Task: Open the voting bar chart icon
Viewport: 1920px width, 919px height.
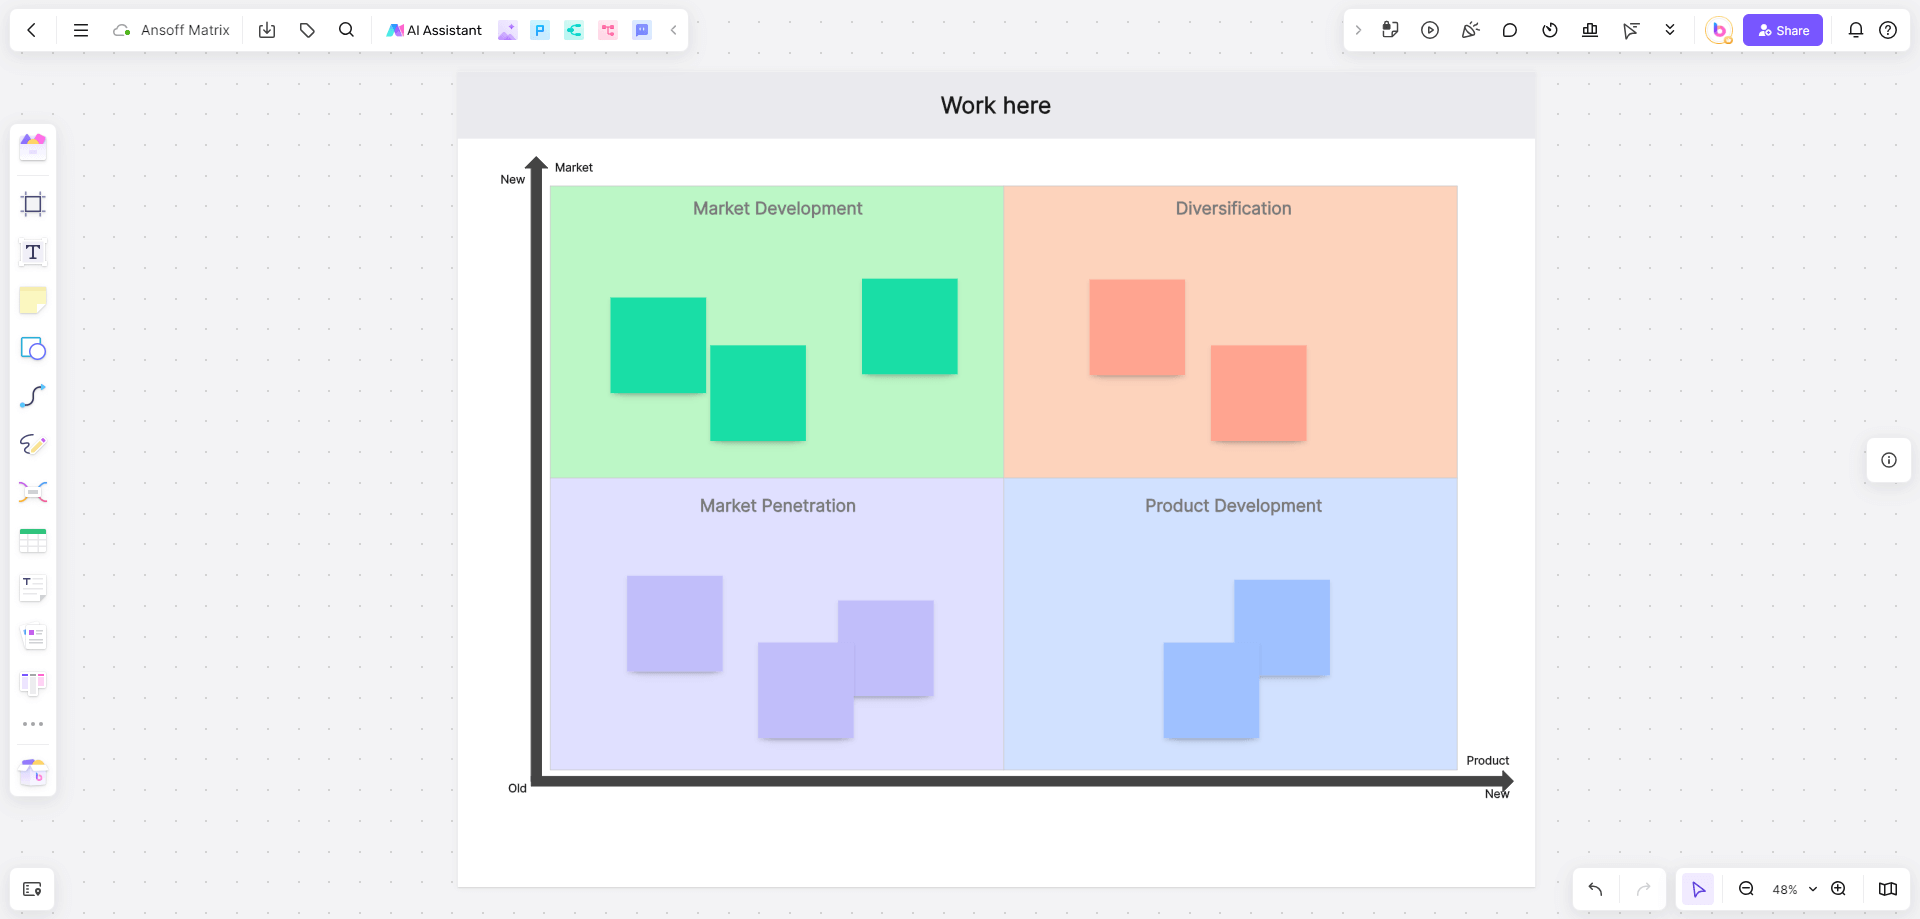Action: click(1590, 30)
